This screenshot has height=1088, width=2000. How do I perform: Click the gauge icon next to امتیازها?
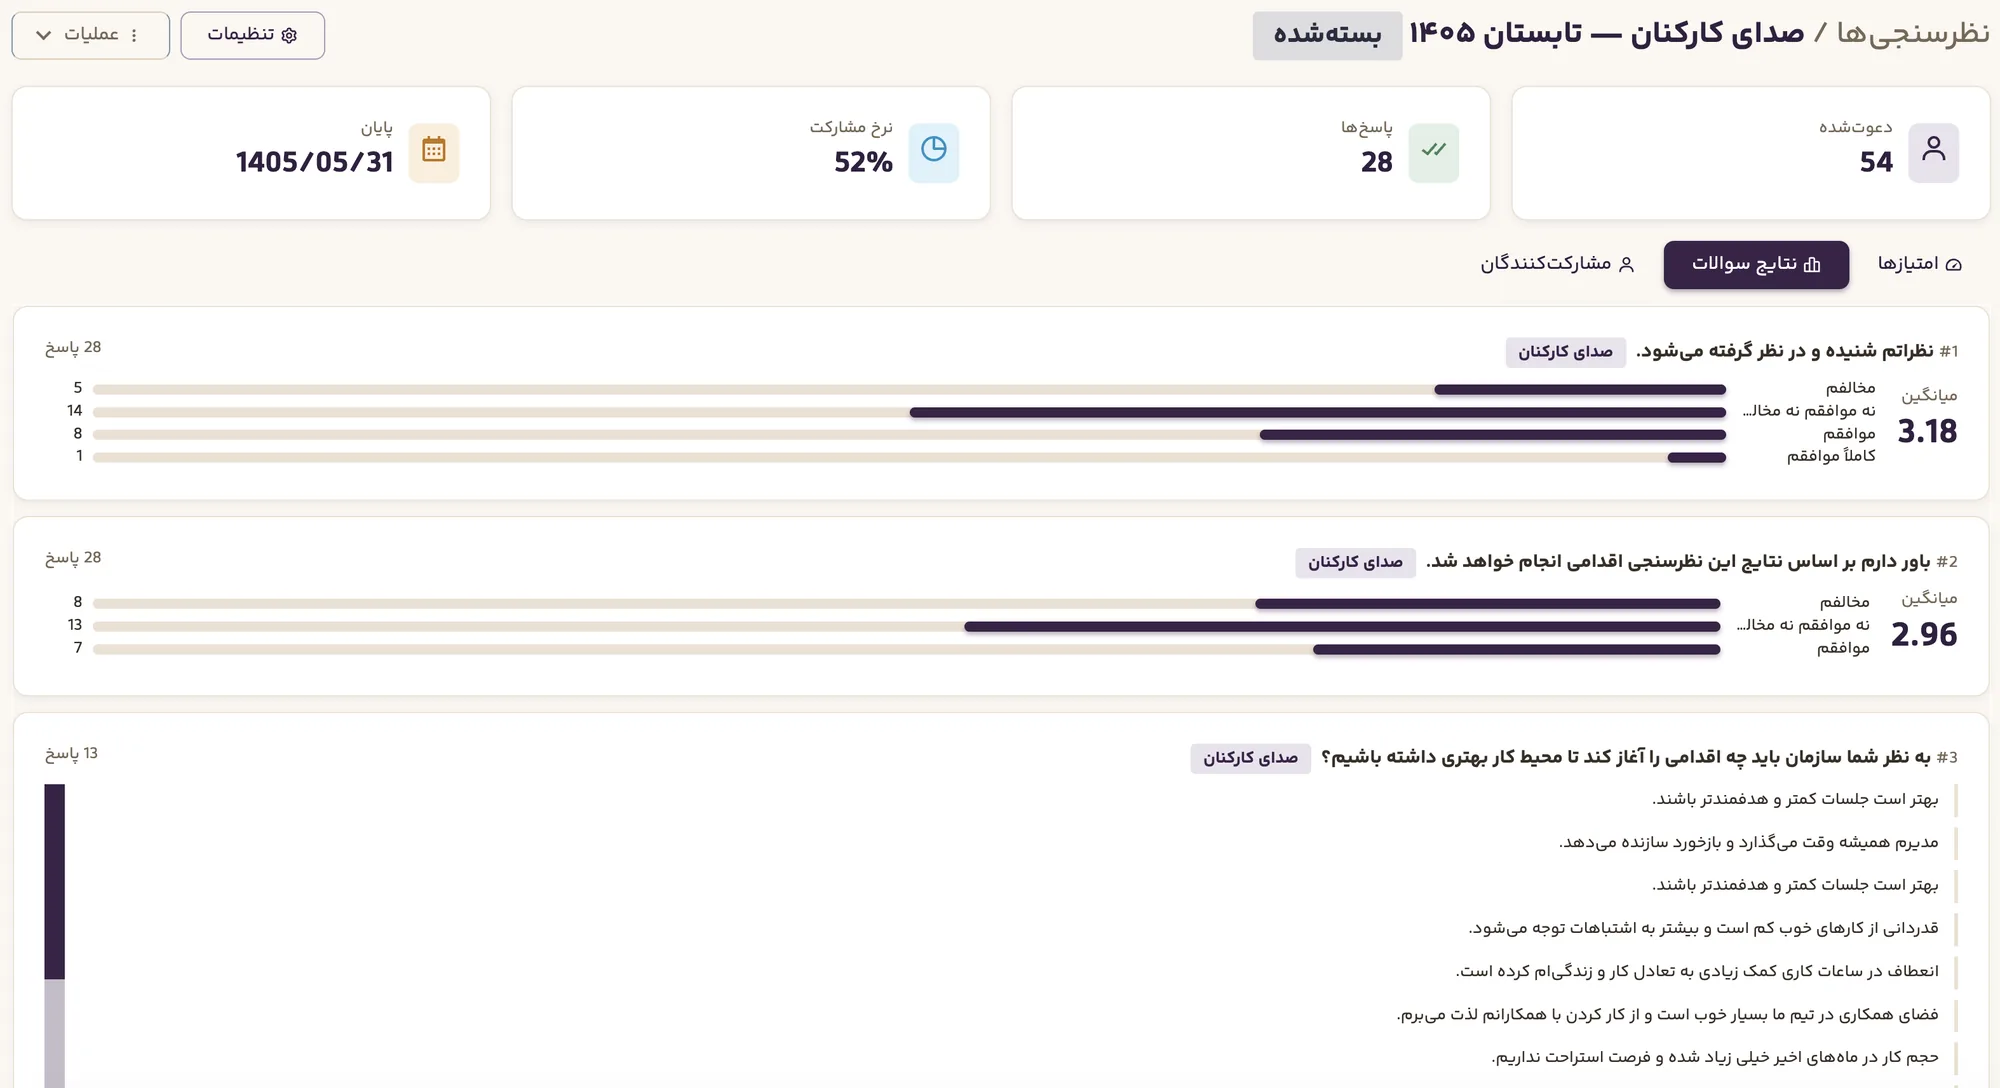tap(1954, 264)
